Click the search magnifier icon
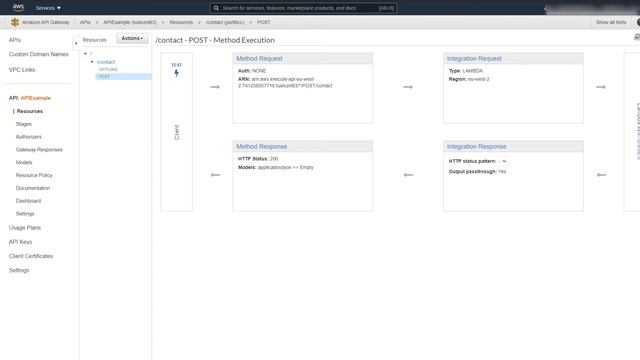This screenshot has width=640, height=360. coord(216,8)
